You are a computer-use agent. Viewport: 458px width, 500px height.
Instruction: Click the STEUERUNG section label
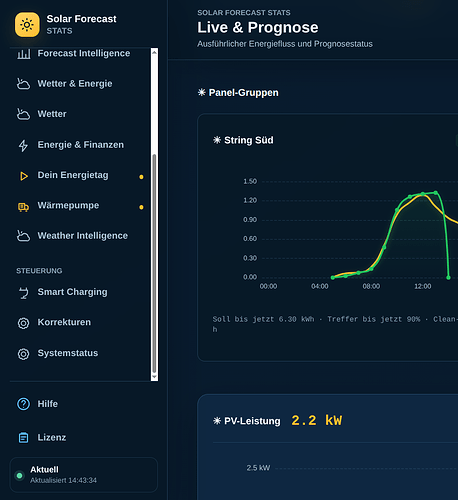point(39,271)
